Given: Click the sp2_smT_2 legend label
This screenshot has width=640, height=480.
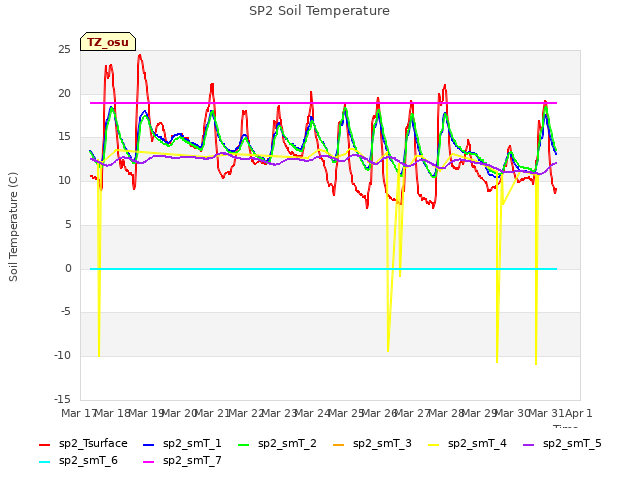Looking at the screenshot, I should (287, 443).
